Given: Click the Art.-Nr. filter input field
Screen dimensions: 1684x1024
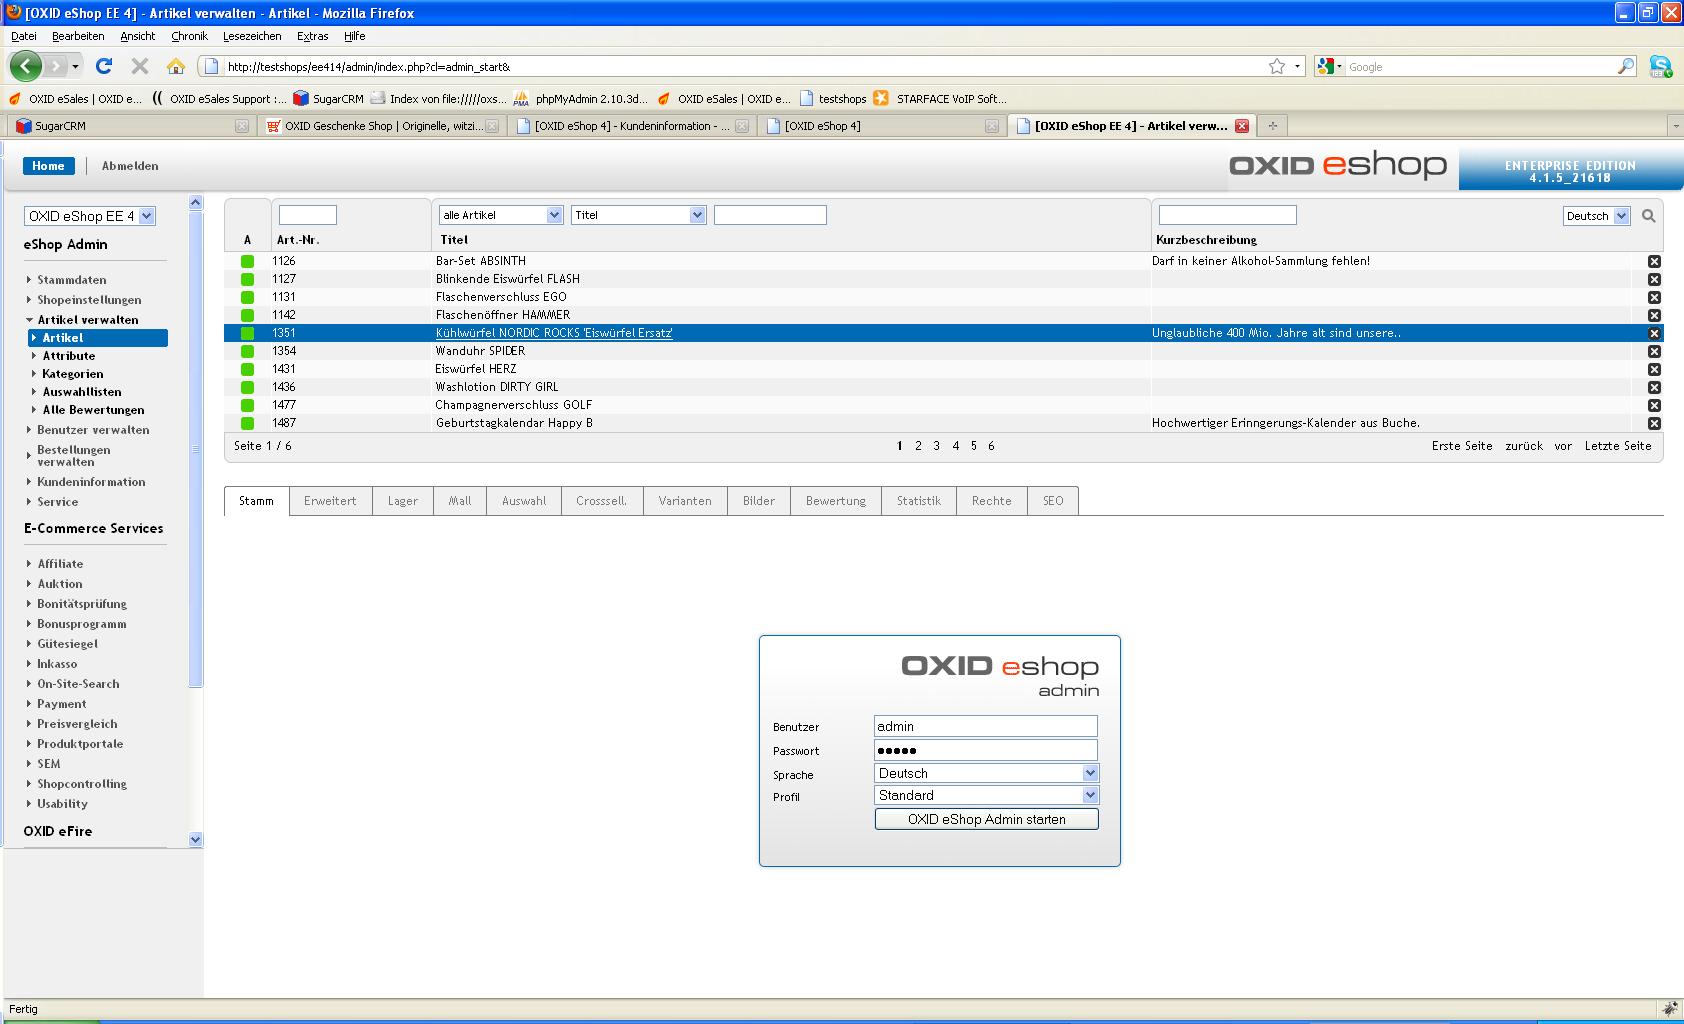Looking at the screenshot, I should coord(307,215).
